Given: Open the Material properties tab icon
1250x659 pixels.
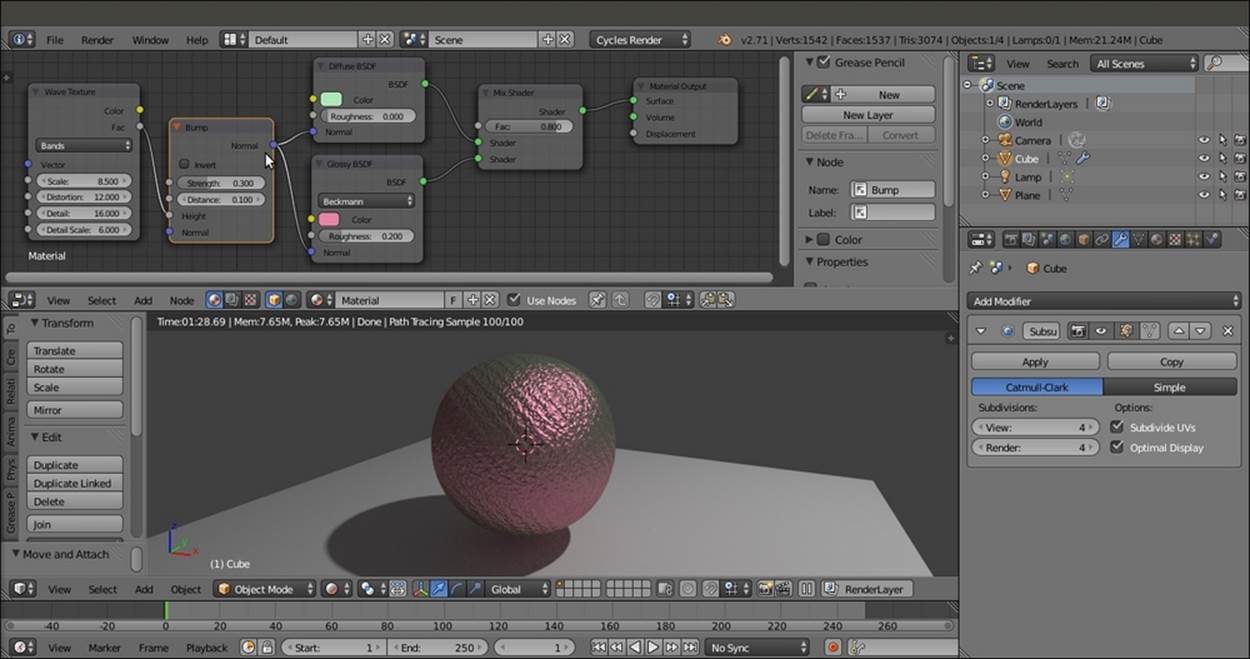Looking at the screenshot, I should point(1157,240).
